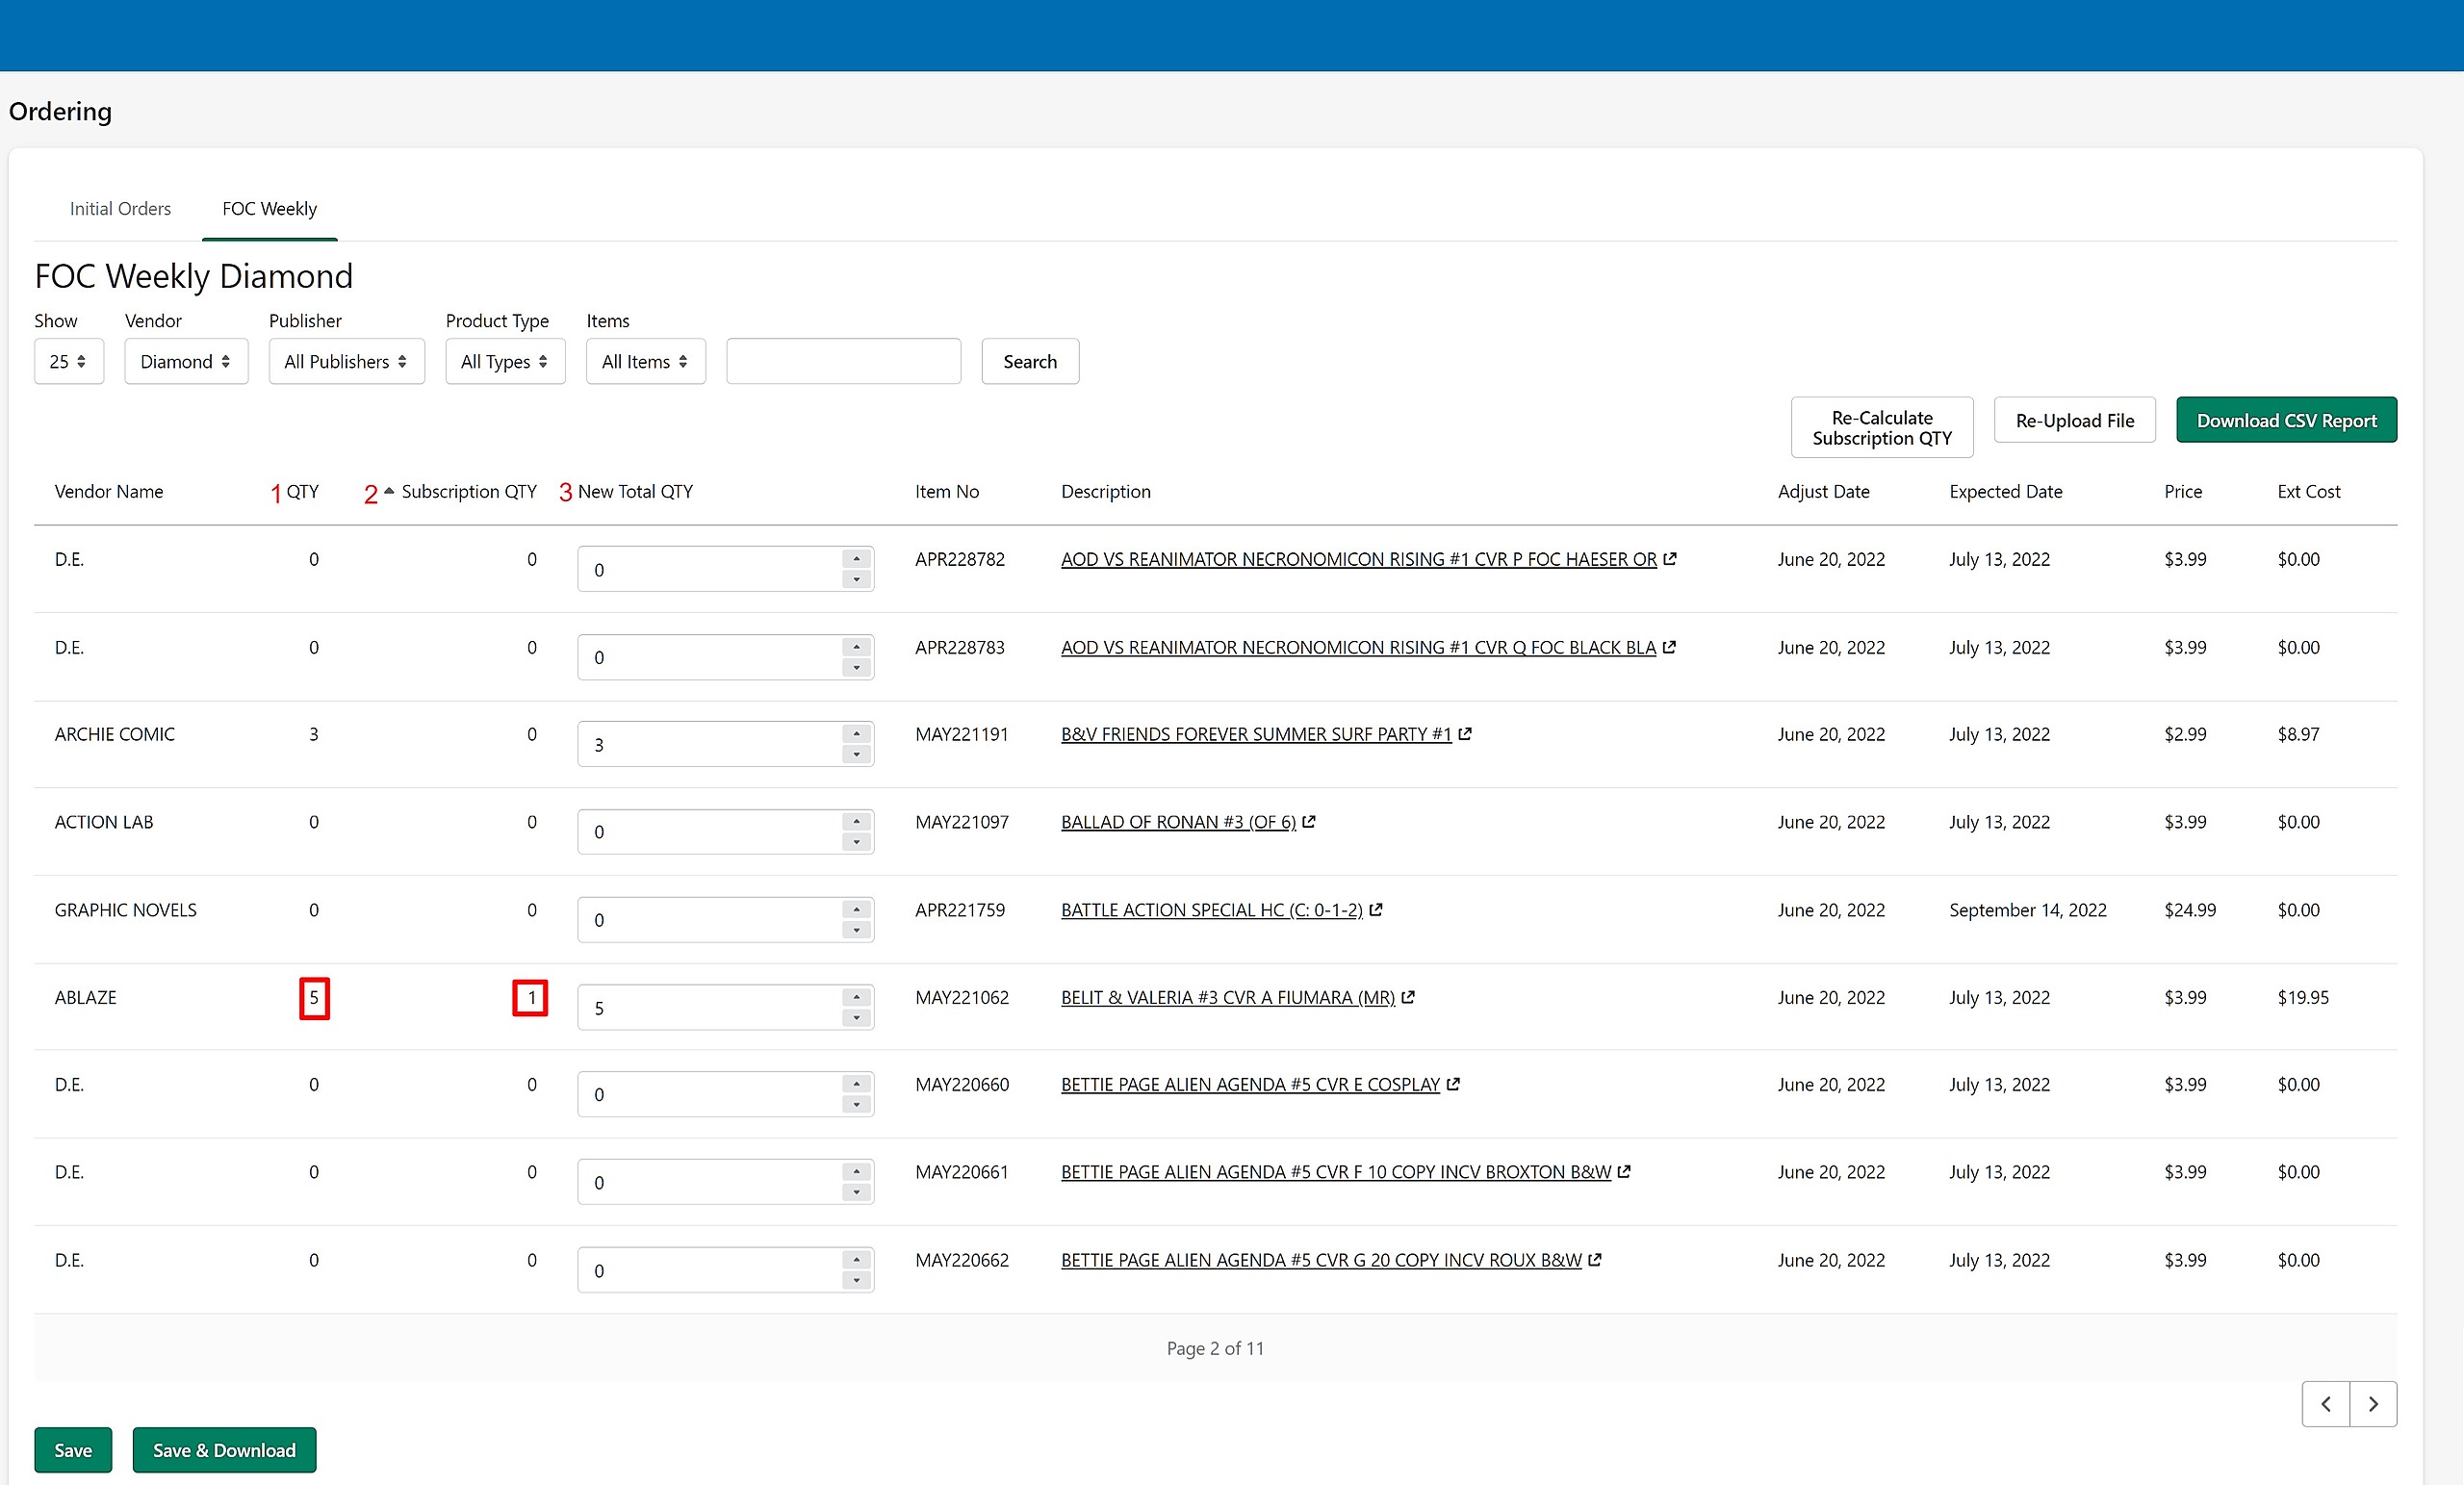Increase New Total QTY for ARCHIE COMIC row
The width and height of the screenshot is (2464, 1485).
pyautogui.click(x=856, y=734)
